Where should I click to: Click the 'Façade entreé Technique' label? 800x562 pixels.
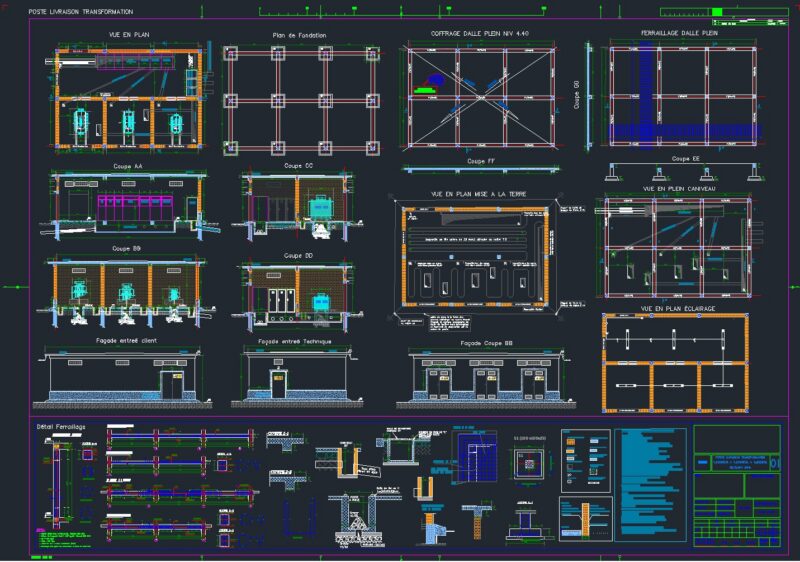tap(294, 341)
